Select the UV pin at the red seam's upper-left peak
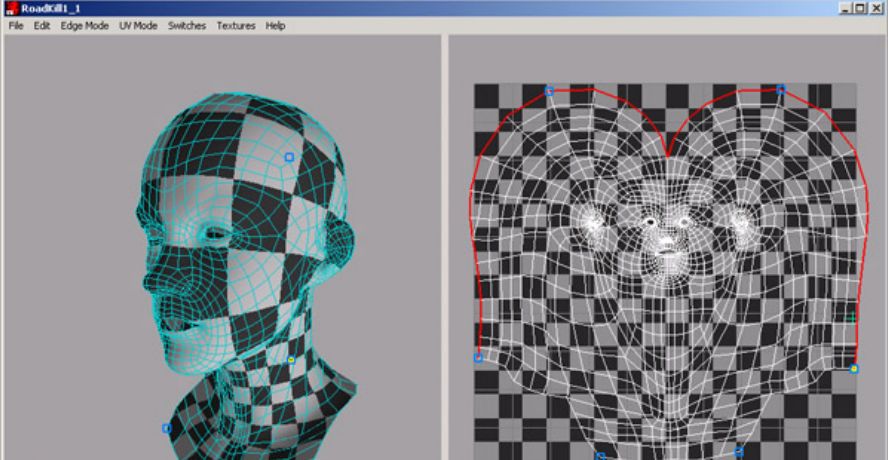 pos(549,91)
